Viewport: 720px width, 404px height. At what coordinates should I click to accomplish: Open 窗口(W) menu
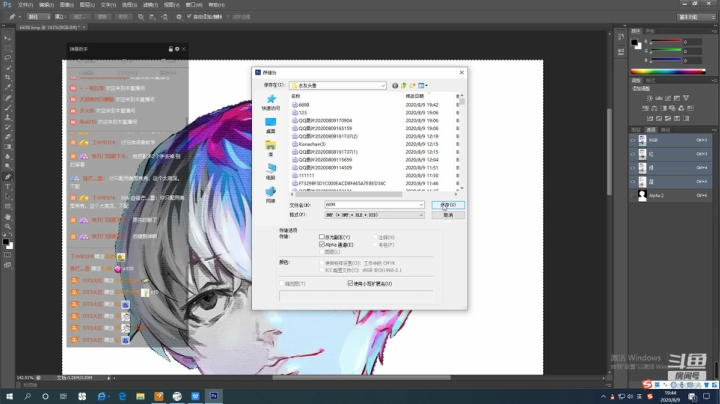194,5
